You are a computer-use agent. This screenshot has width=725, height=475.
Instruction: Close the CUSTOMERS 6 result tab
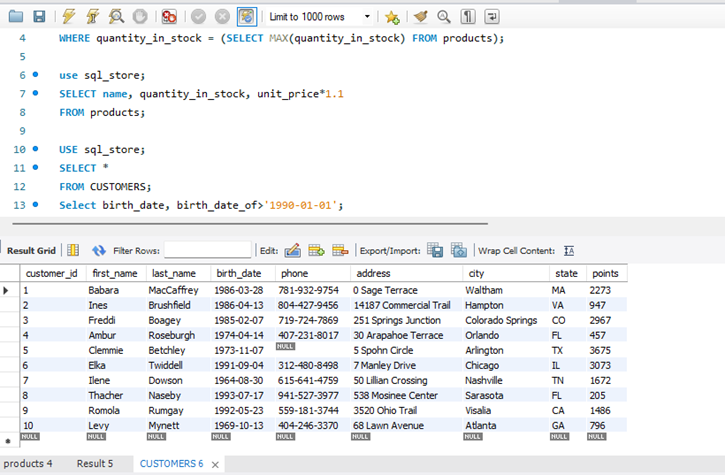(215, 465)
